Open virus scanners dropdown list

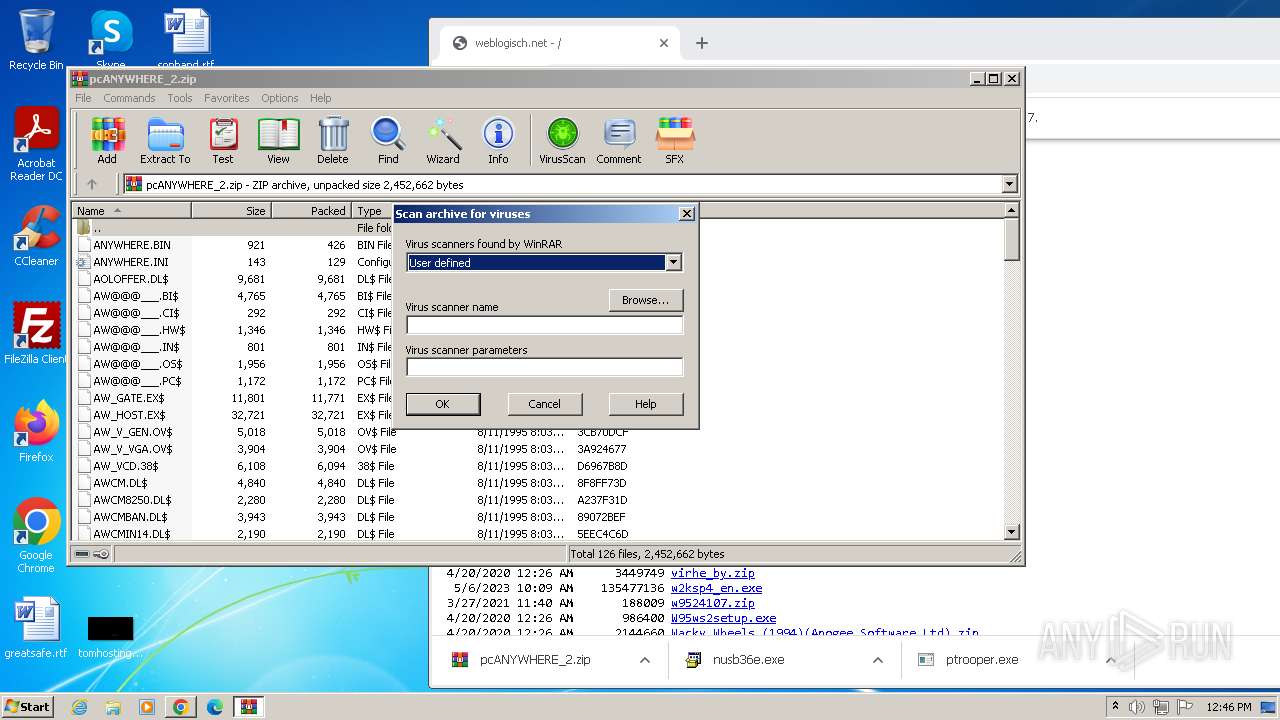(x=673, y=262)
